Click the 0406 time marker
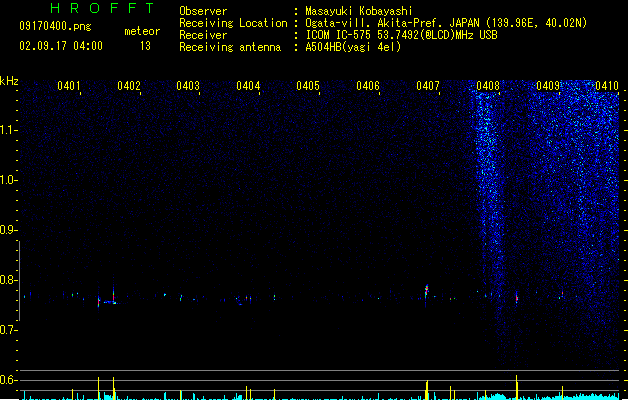 (x=368, y=86)
